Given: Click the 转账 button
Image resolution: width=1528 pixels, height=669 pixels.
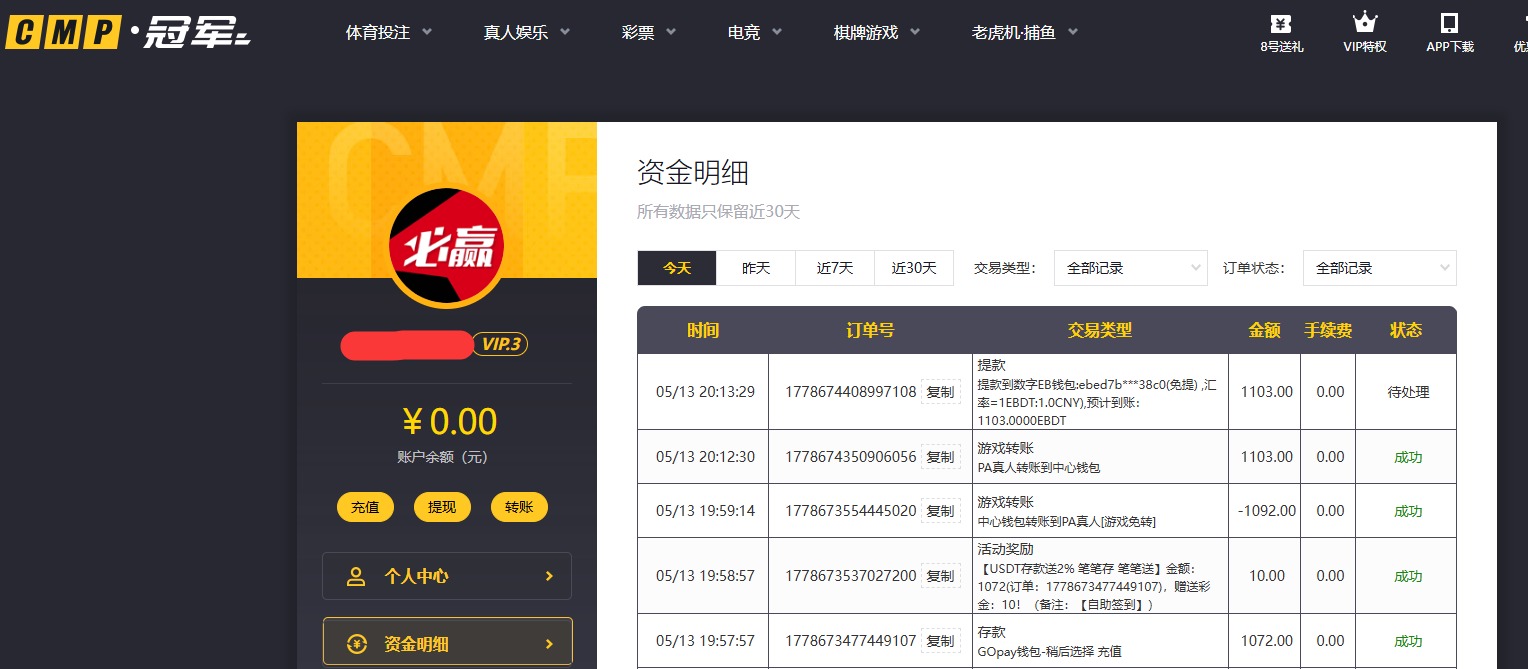Looking at the screenshot, I should 519,507.
